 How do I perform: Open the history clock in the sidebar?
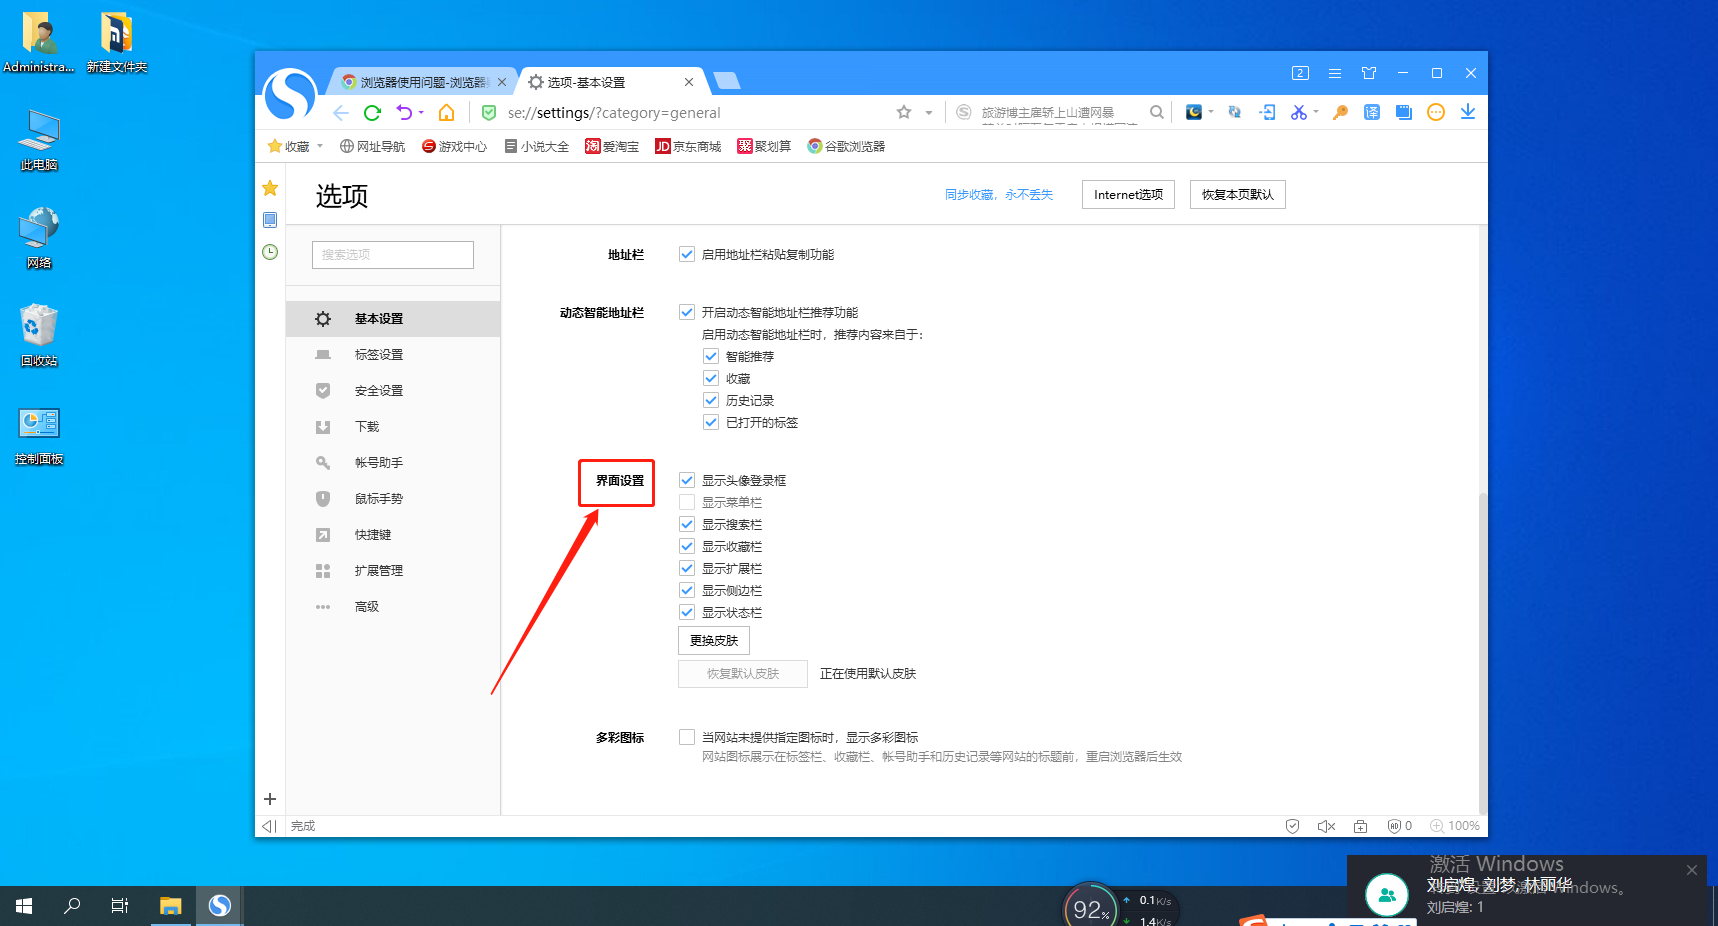coord(270,252)
